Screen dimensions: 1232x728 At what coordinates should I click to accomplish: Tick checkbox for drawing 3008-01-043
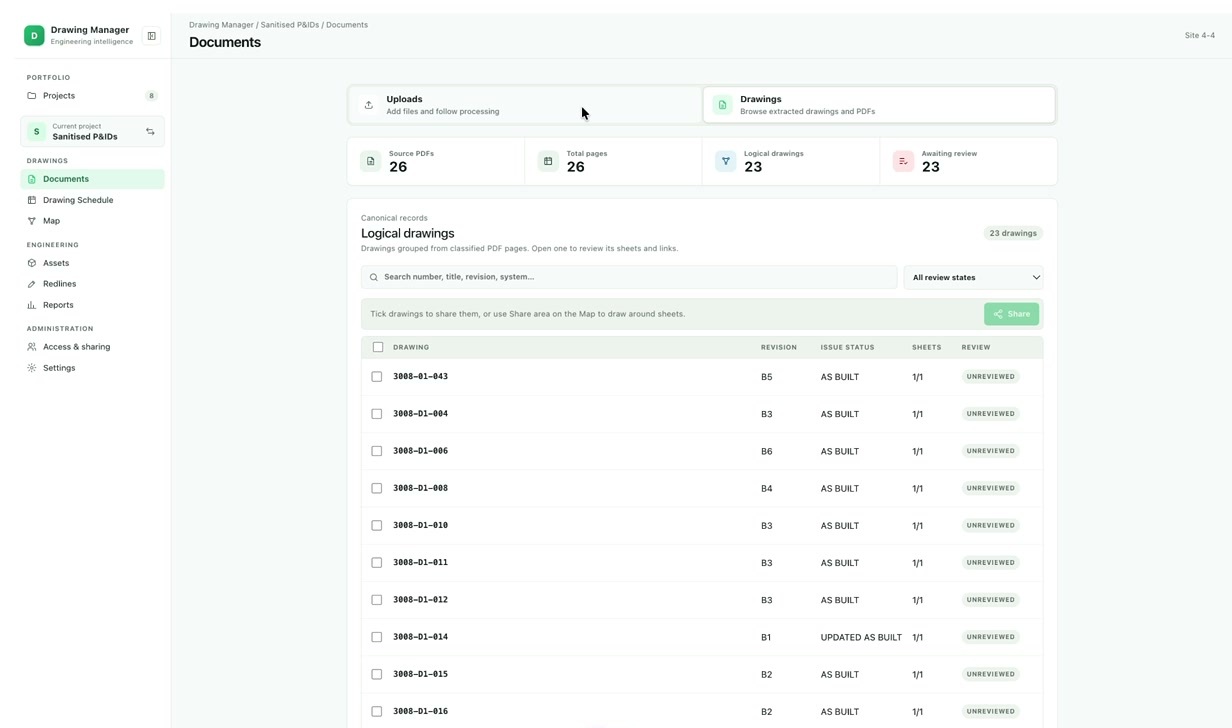[x=377, y=377]
